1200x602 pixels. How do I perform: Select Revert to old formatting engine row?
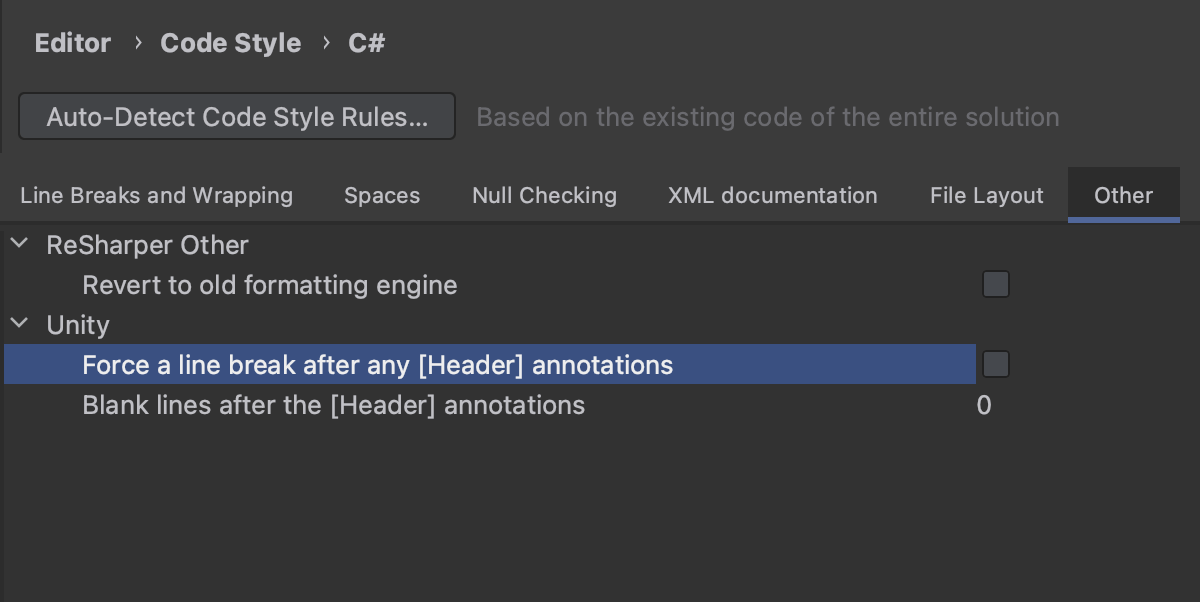(x=269, y=285)
